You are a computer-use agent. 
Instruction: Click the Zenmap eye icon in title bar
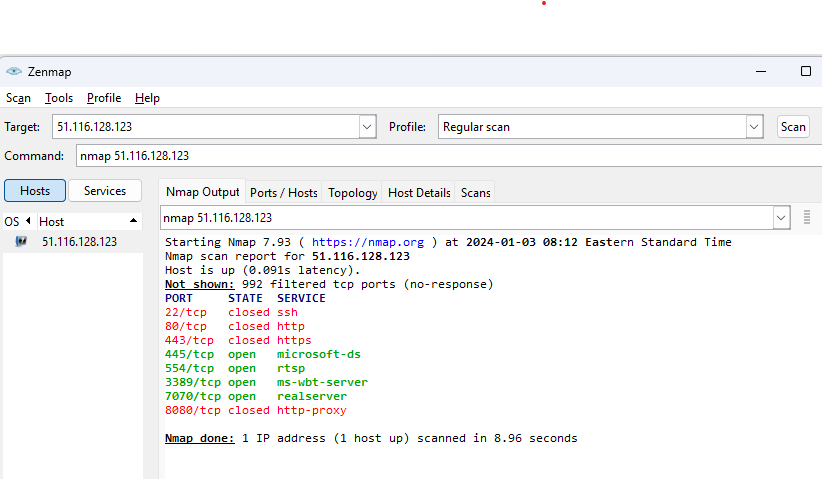14,71
